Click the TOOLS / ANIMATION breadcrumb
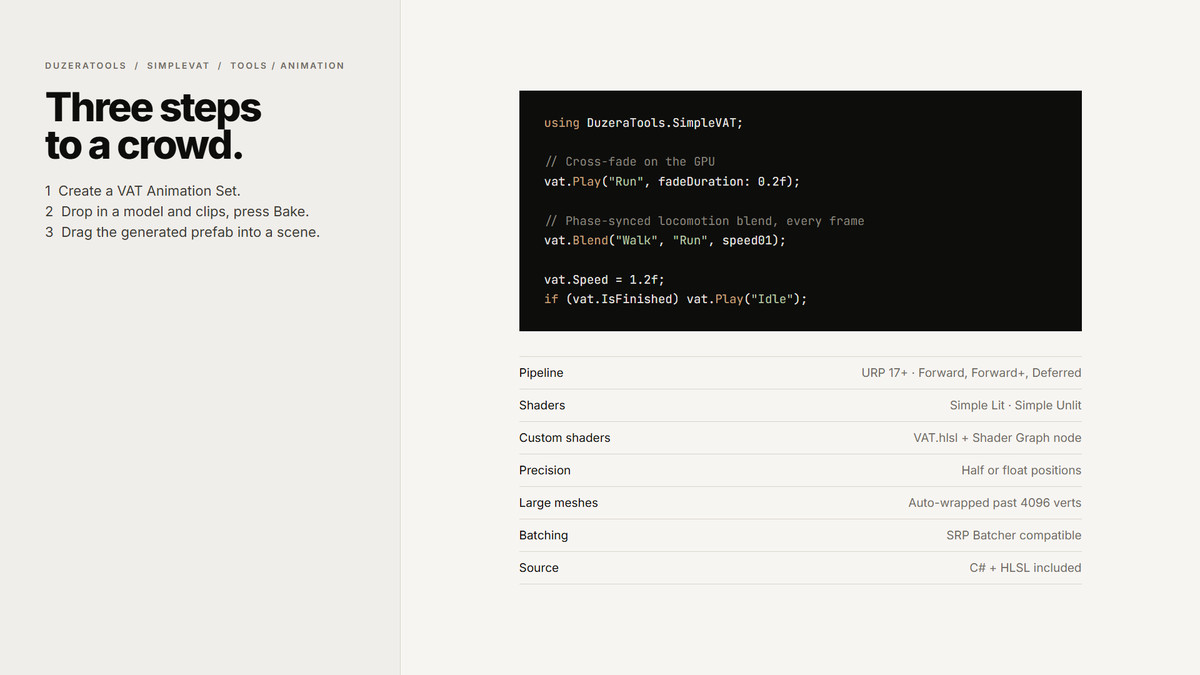Viewport: 1200px width, 675px height. [287, 66]
